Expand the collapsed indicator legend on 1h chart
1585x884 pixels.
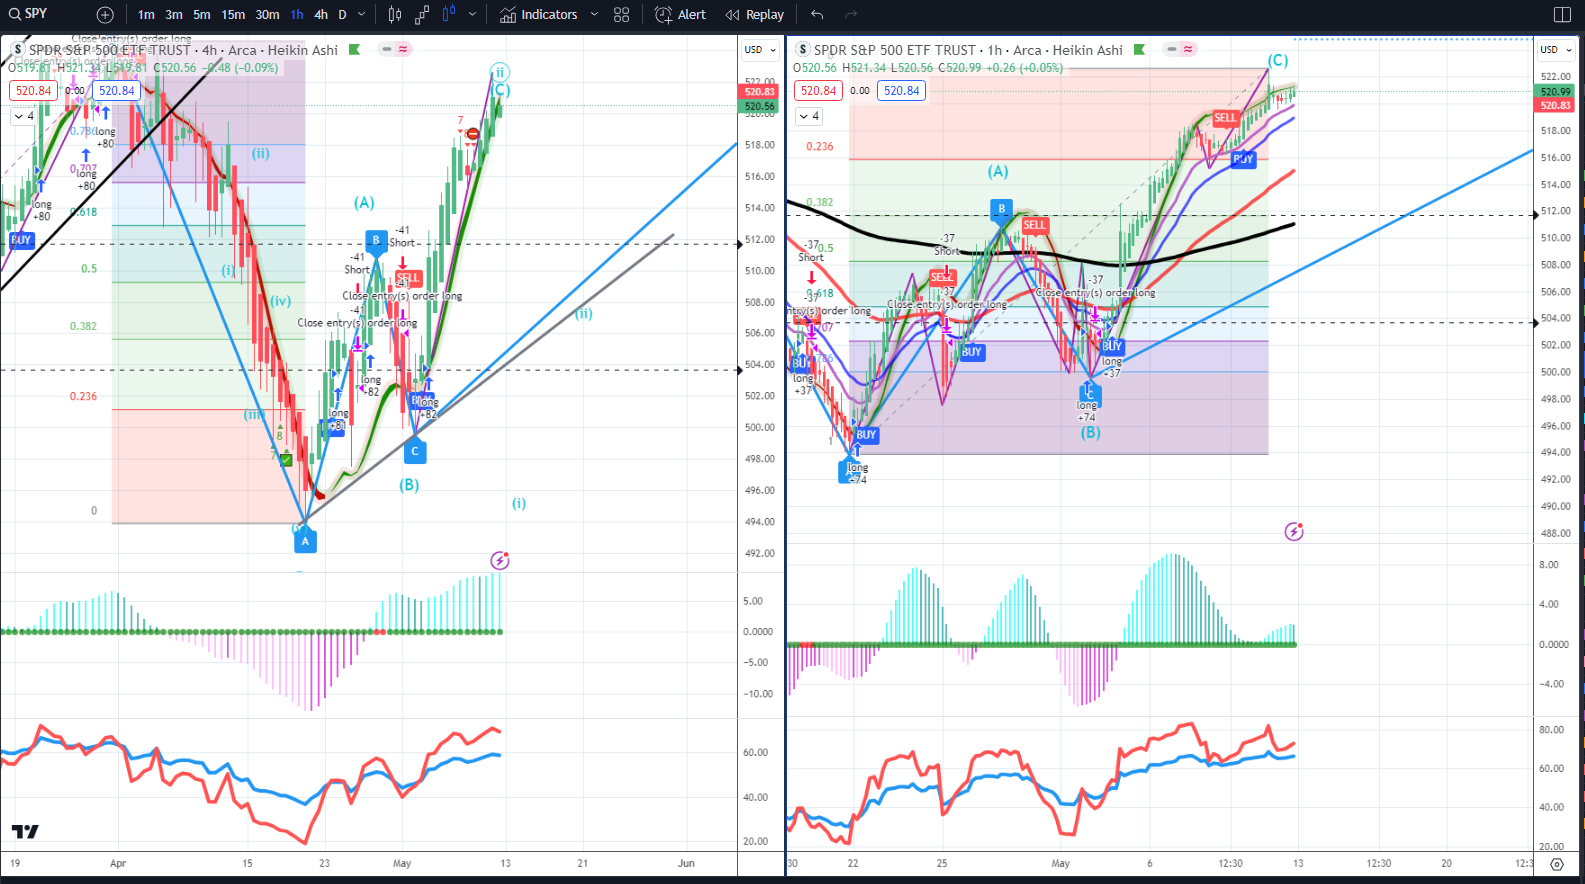[810, 116]
